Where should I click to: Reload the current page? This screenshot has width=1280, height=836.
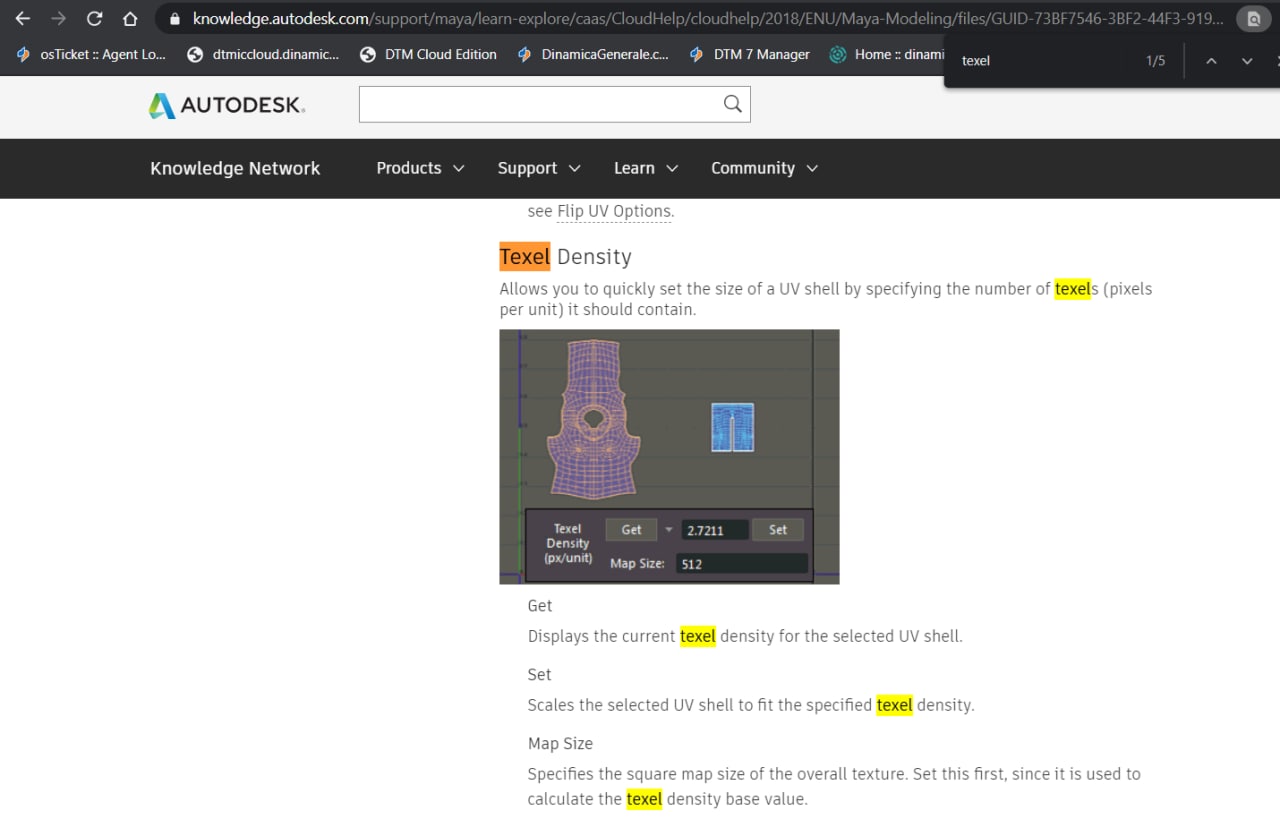[x=94, y=18]
